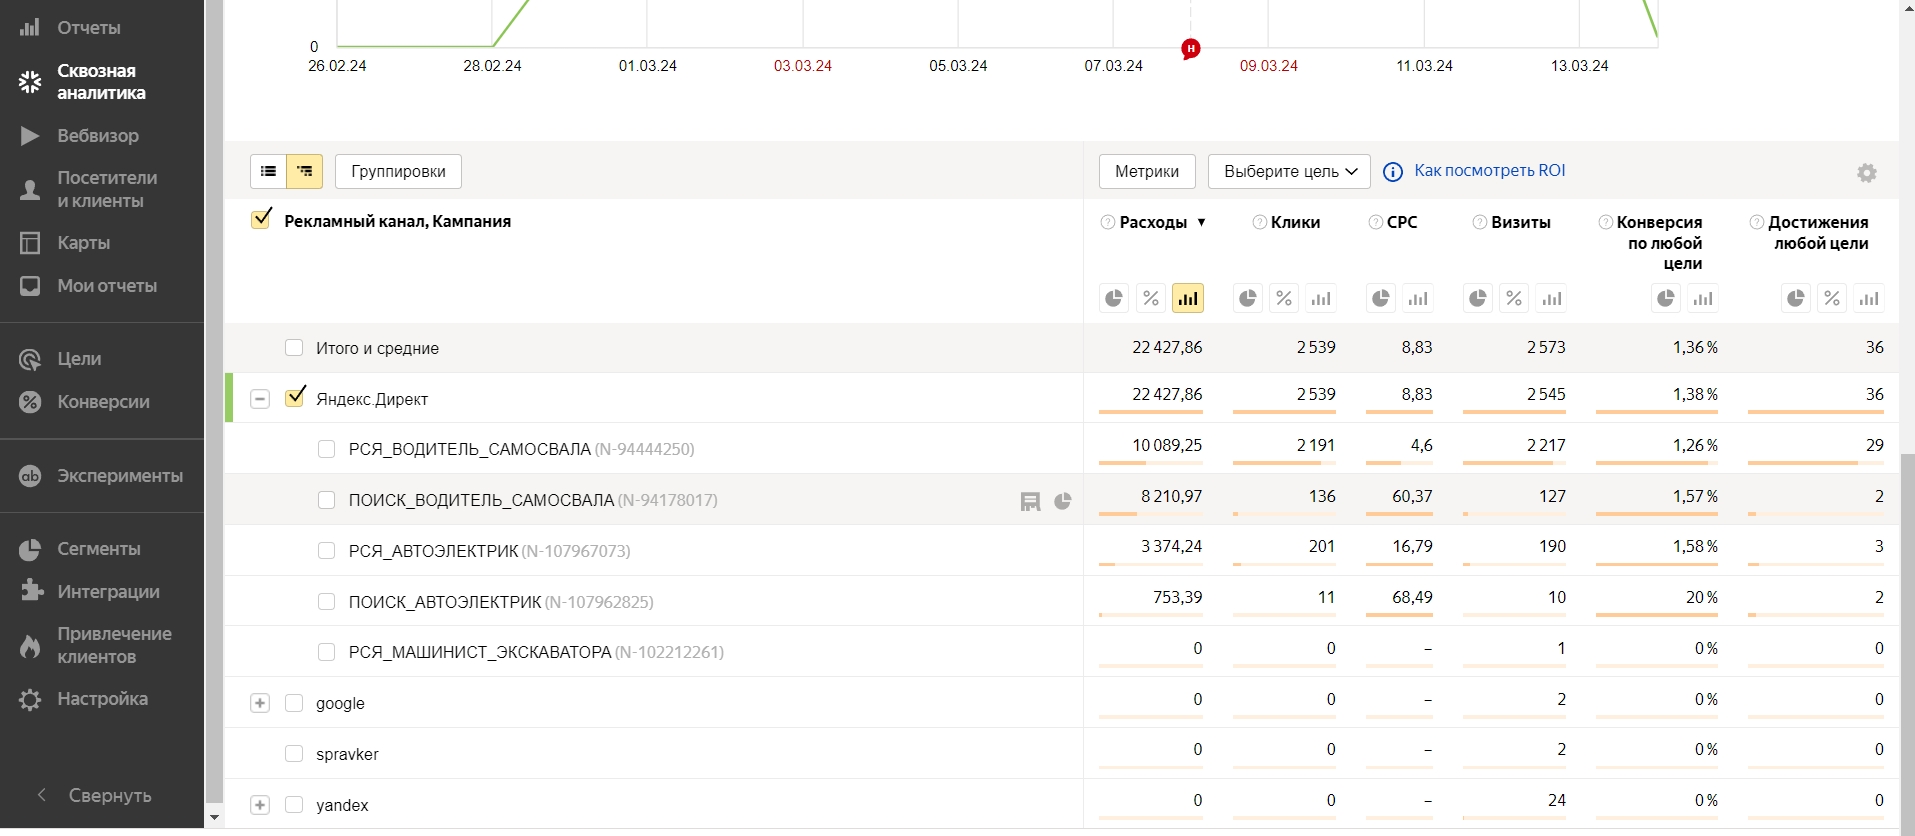Screen dimensions: 1915x836
Task: Uncheck the Яндекс.Директ checkbox
Action: click(x=295, y=397)
